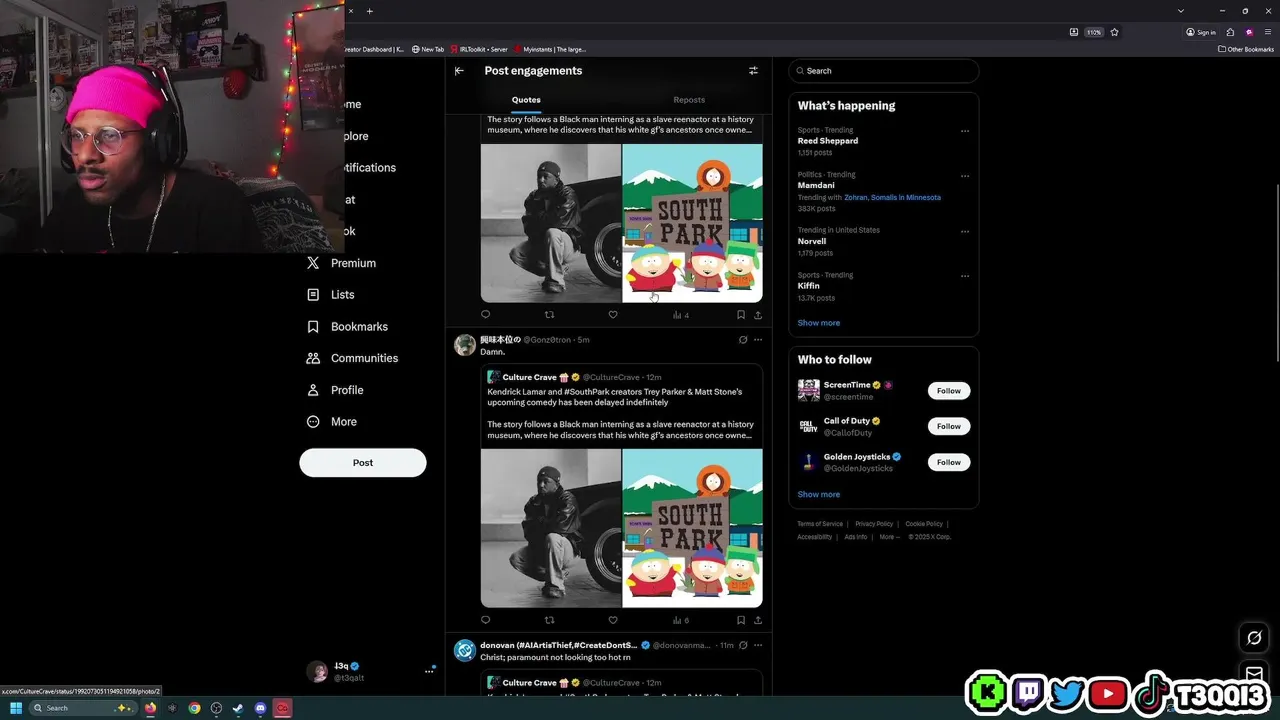Click the white Post button
The width and height of the screenshot is (1280, 720).
point(363,463)
